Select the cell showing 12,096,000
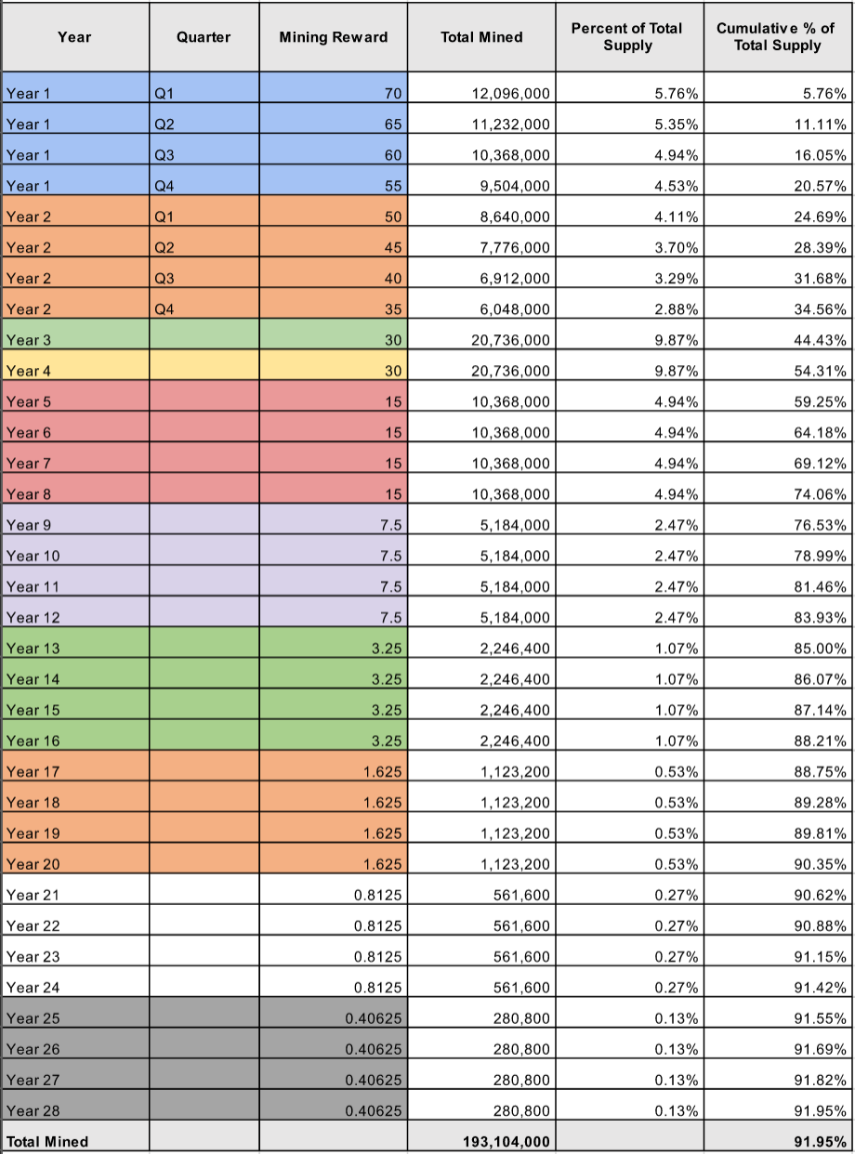Screen dimensions: 855x1154 pos(482,88)
